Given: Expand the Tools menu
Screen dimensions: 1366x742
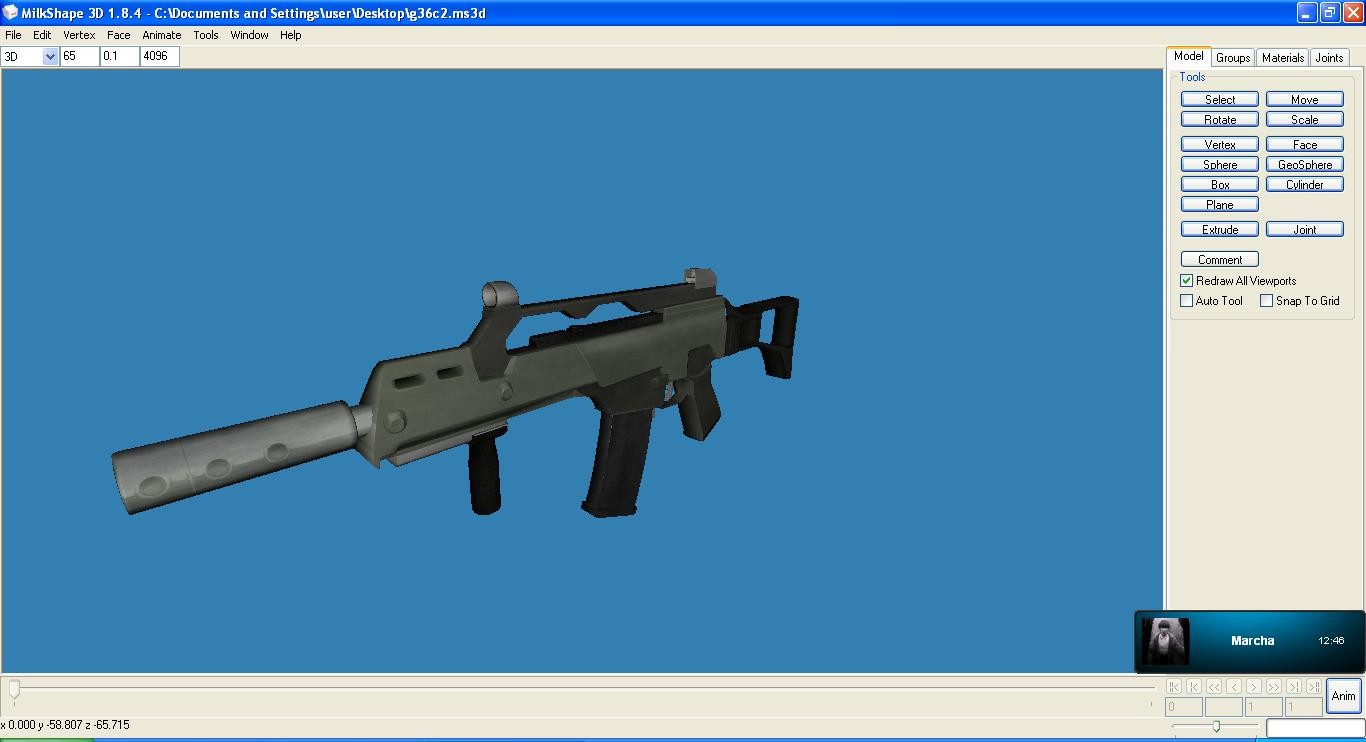Looking at the screenshot, I should 206,35.
